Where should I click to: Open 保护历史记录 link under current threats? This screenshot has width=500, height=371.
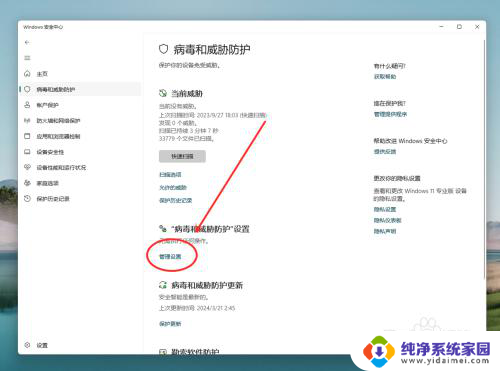(176, 200)
